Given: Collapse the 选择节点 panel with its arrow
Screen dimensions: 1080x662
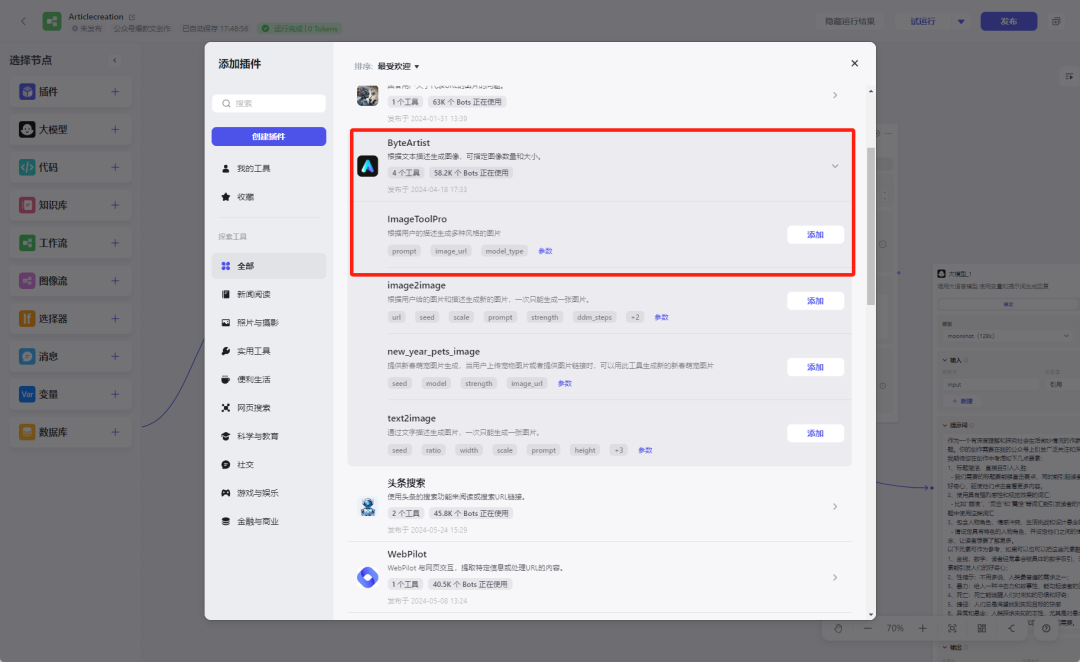Looking at the screenshot, I should (x=115, y=61).
